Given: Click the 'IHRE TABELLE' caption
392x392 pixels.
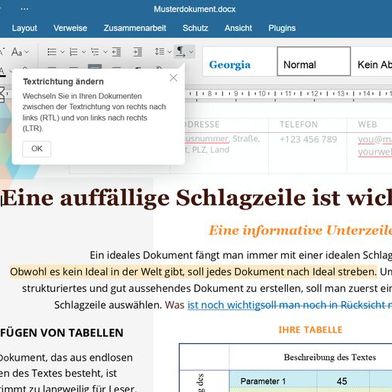Looking at the screenshot, I should (310, 330).
